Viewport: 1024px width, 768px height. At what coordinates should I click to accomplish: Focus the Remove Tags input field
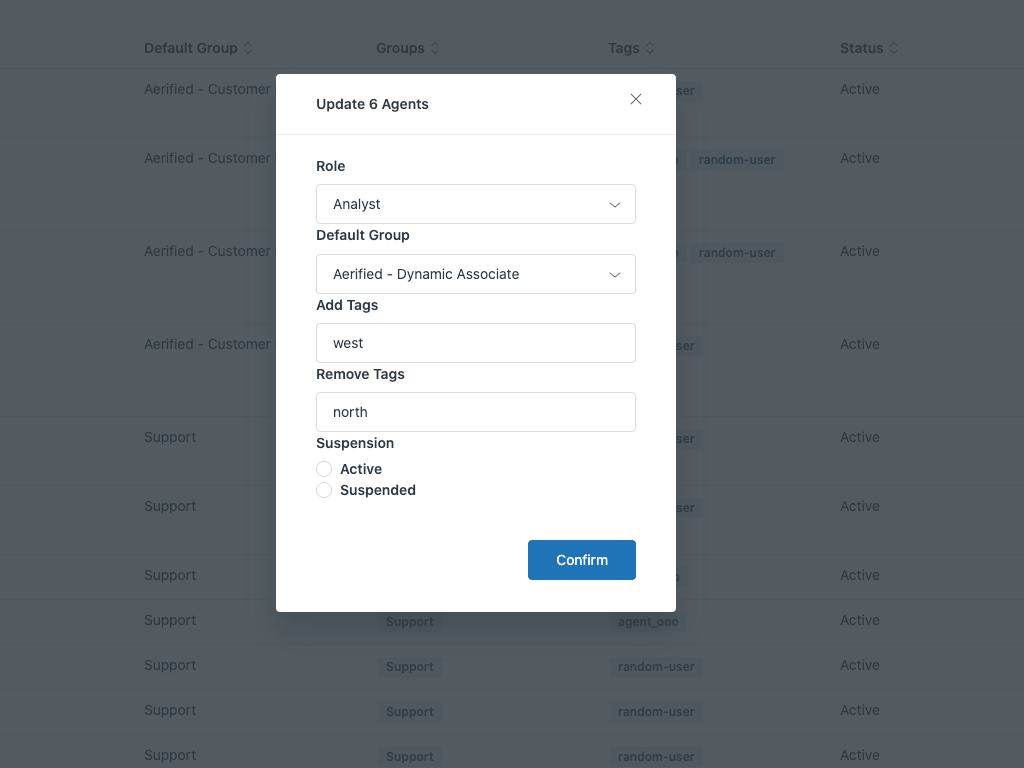pyautogui.click(x=475, y=412)
